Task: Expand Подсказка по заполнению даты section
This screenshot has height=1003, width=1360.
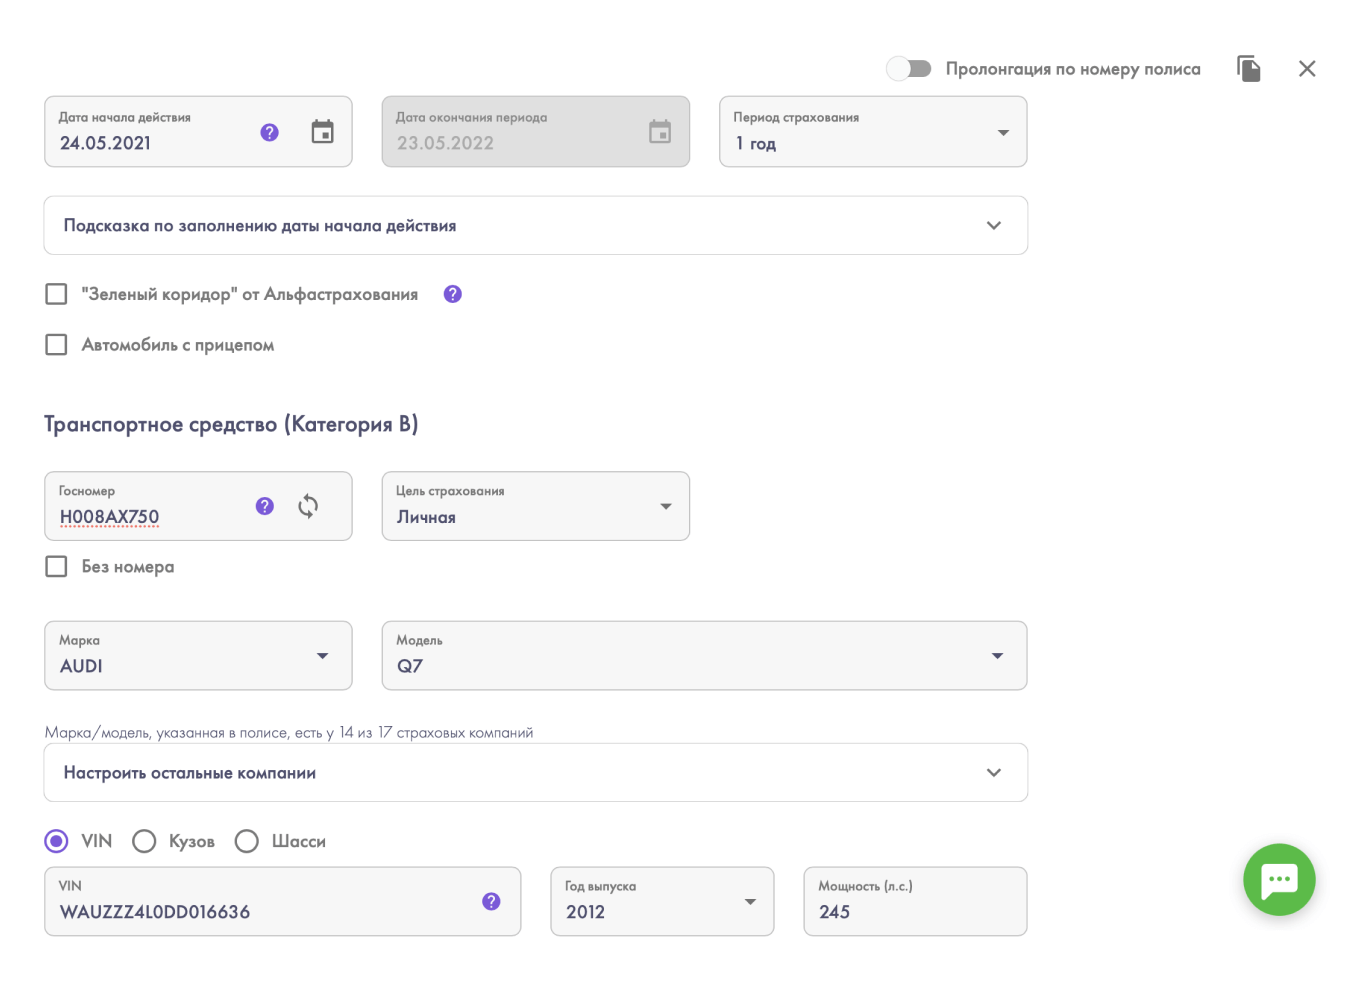Action: point(535,226)
